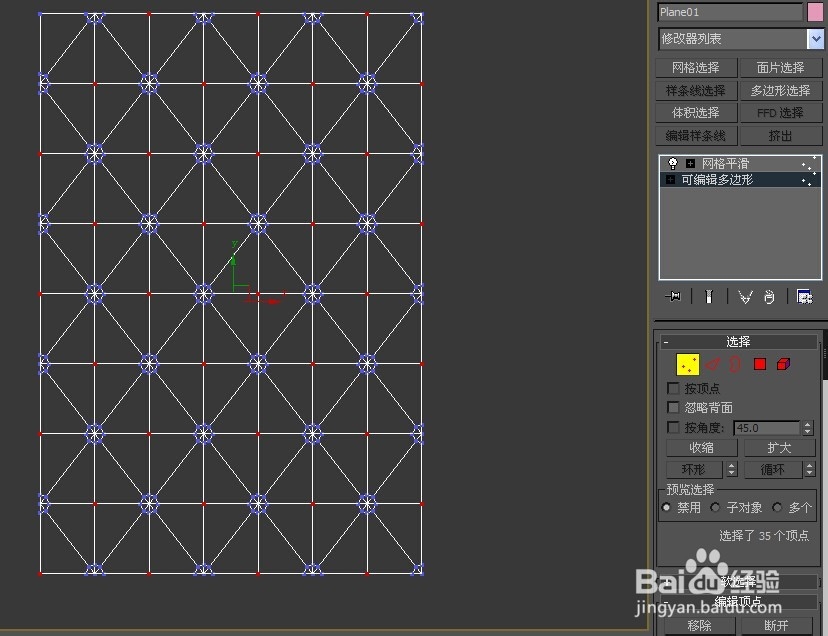Select the Edge sub-object level icon
The image size is (828, 636).
[712, 364]
